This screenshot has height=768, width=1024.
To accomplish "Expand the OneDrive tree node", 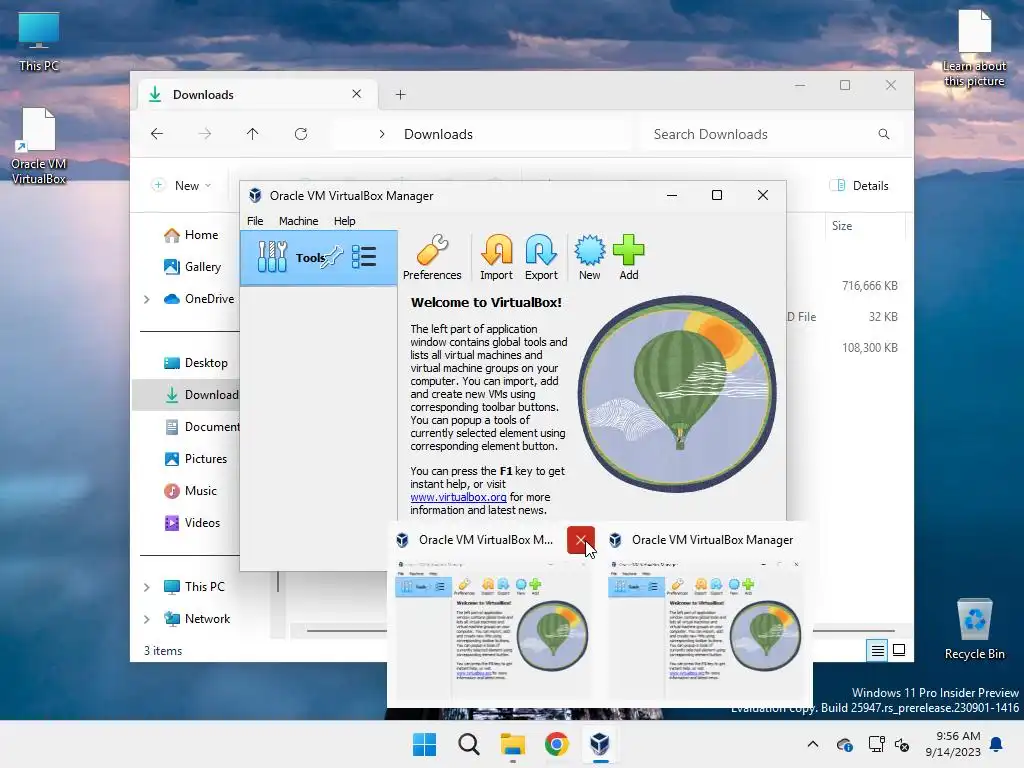I will click(x=146, y=299).
